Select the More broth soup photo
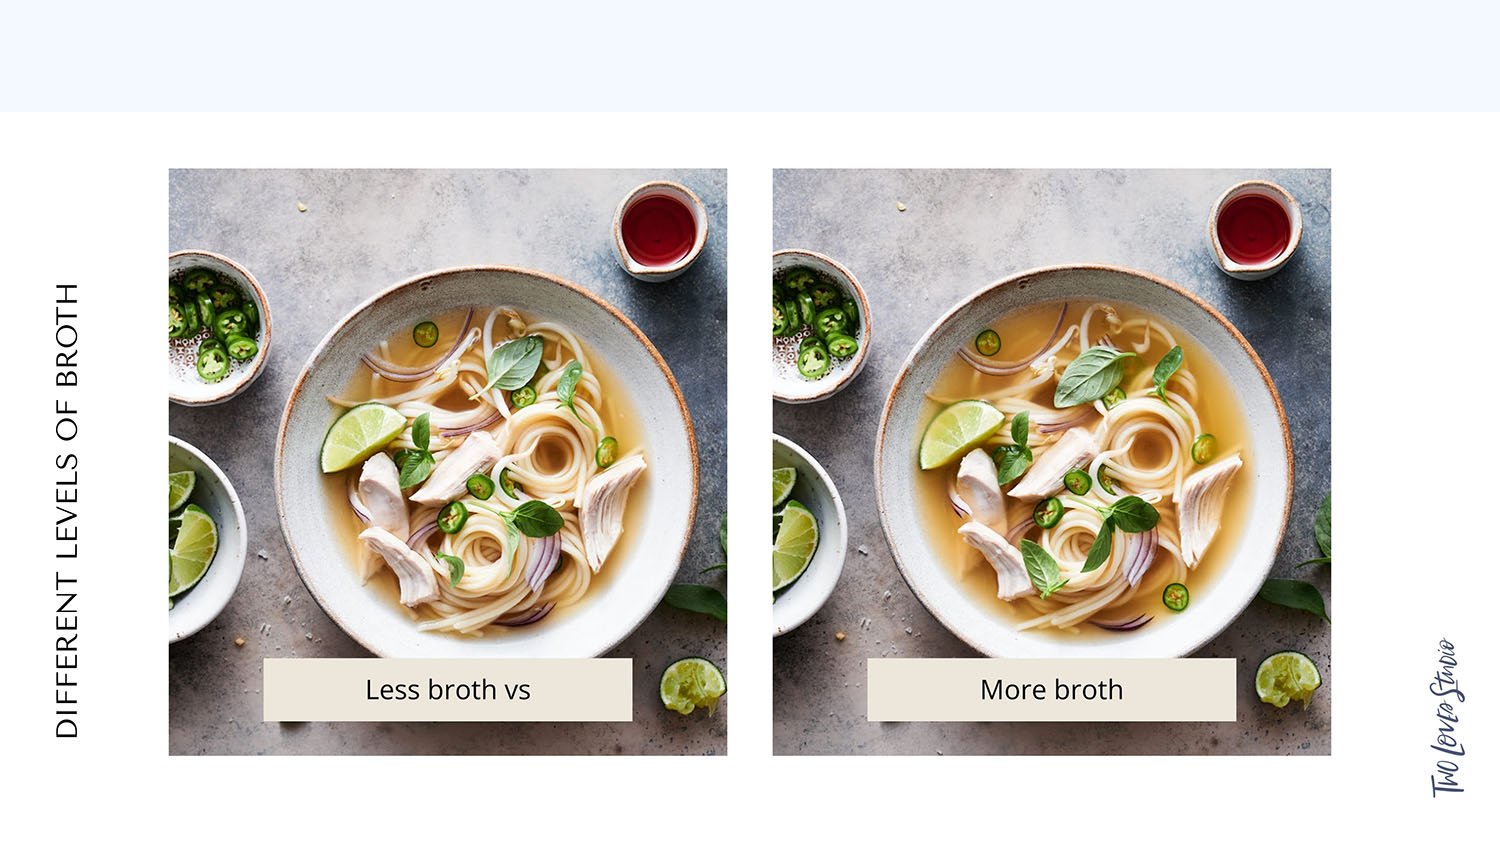The height and width of the screenshot is (842, 1500). click(1051, 461)
